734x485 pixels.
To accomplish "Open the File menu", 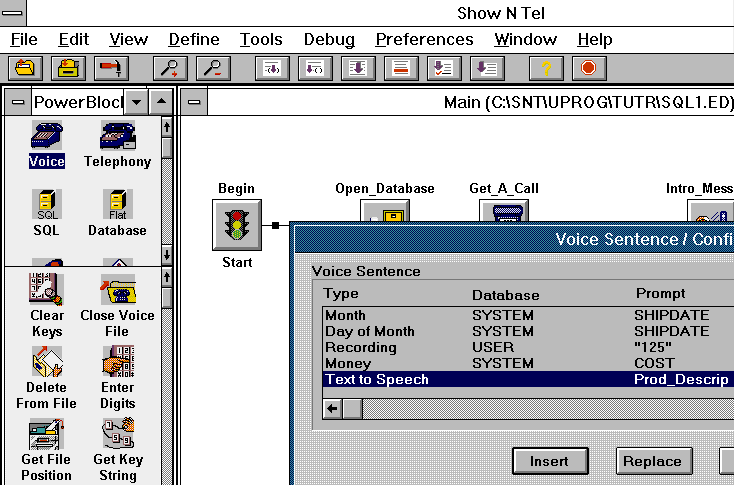I will [x=24, y=39].
